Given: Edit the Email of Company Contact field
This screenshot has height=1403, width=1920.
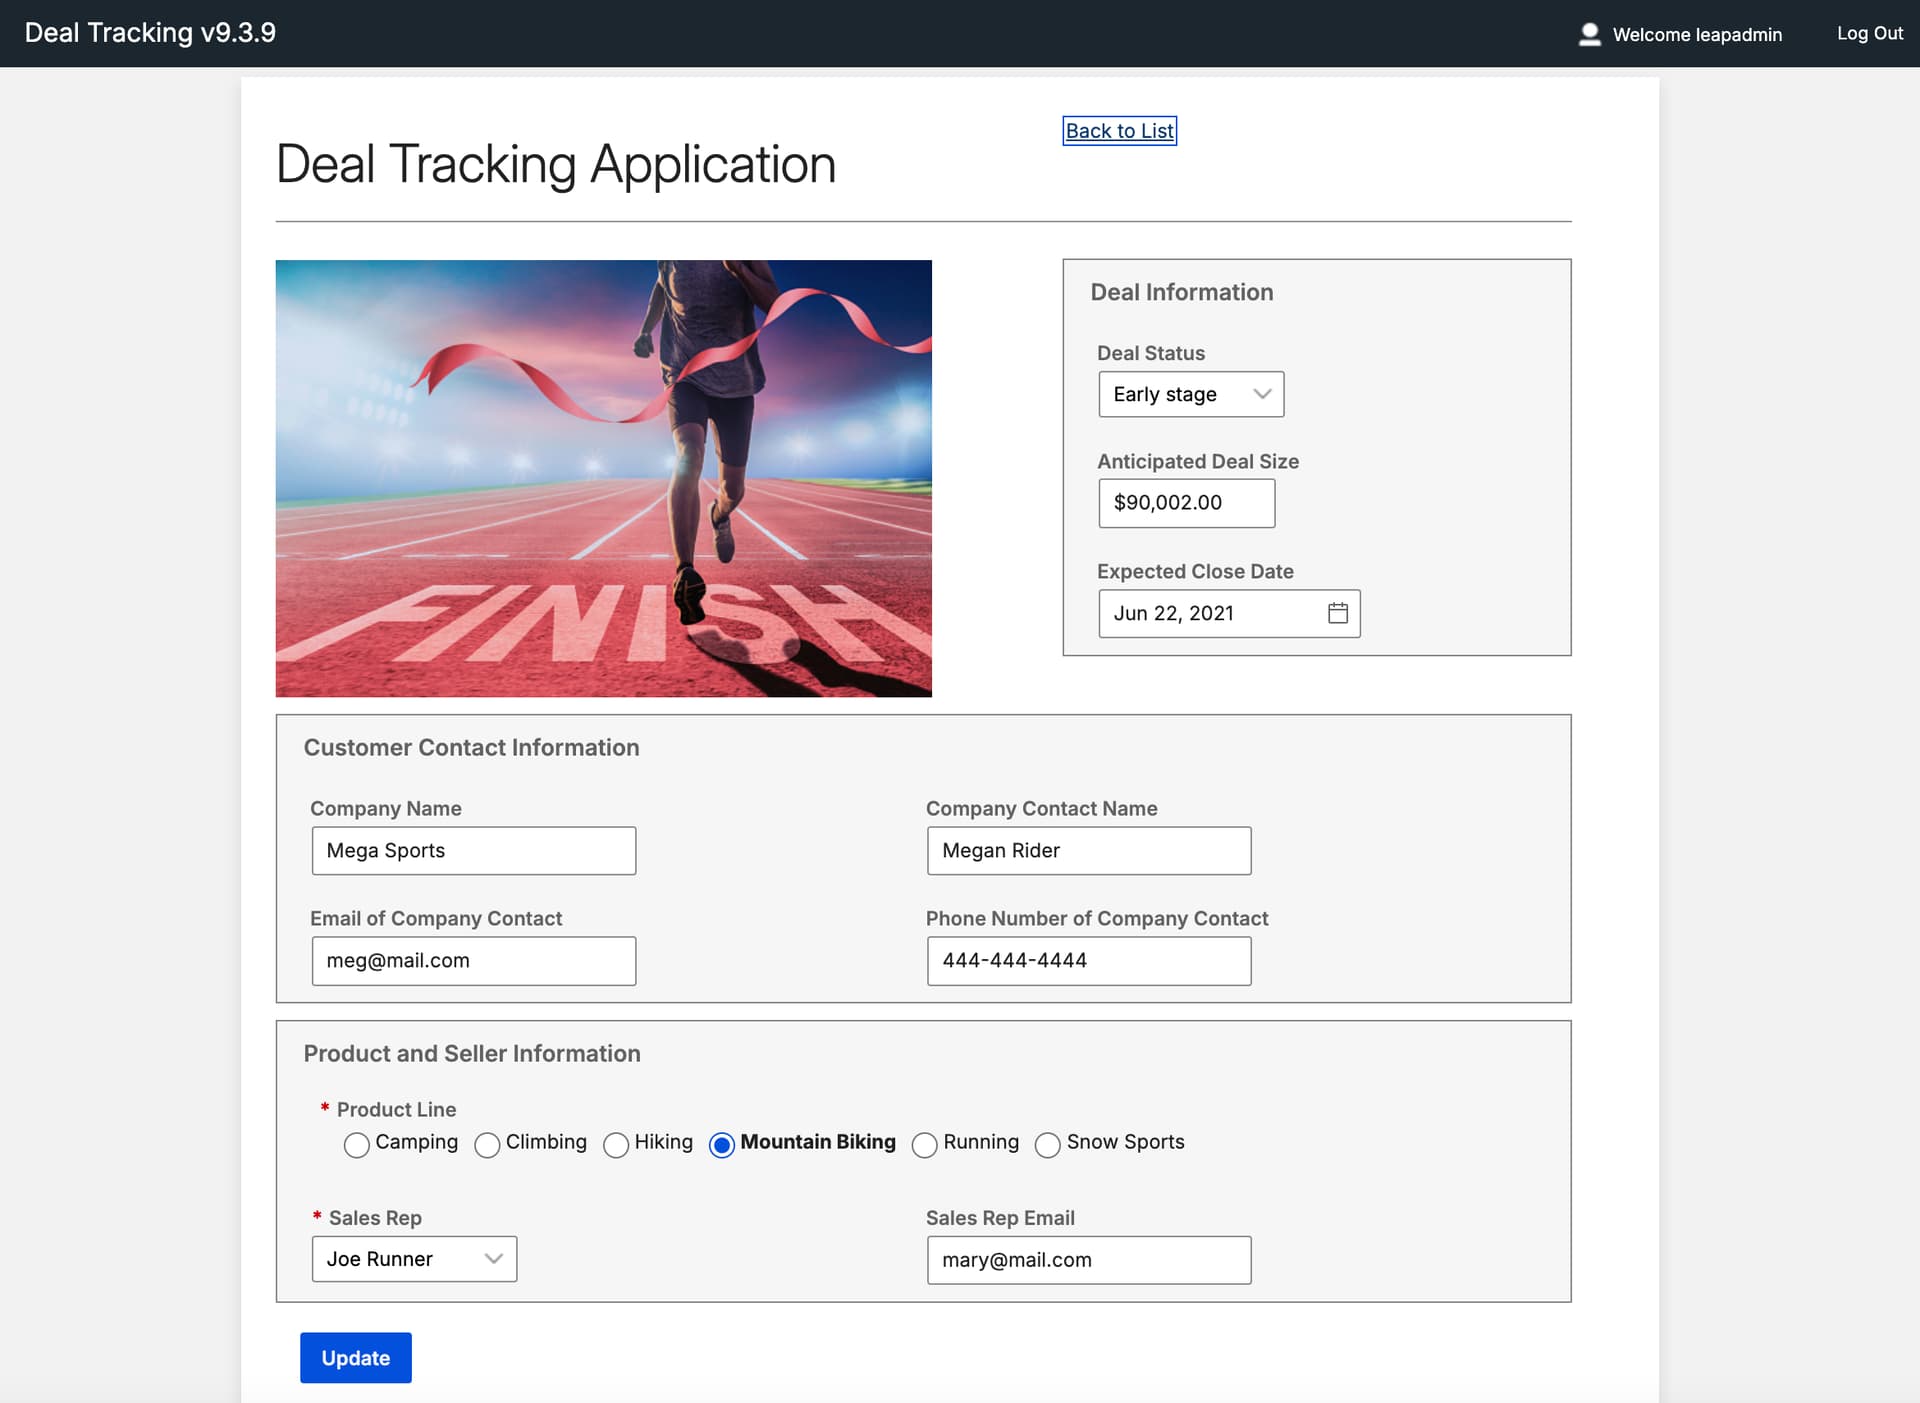Looking at the screenshot, I should tap(474, 961).
